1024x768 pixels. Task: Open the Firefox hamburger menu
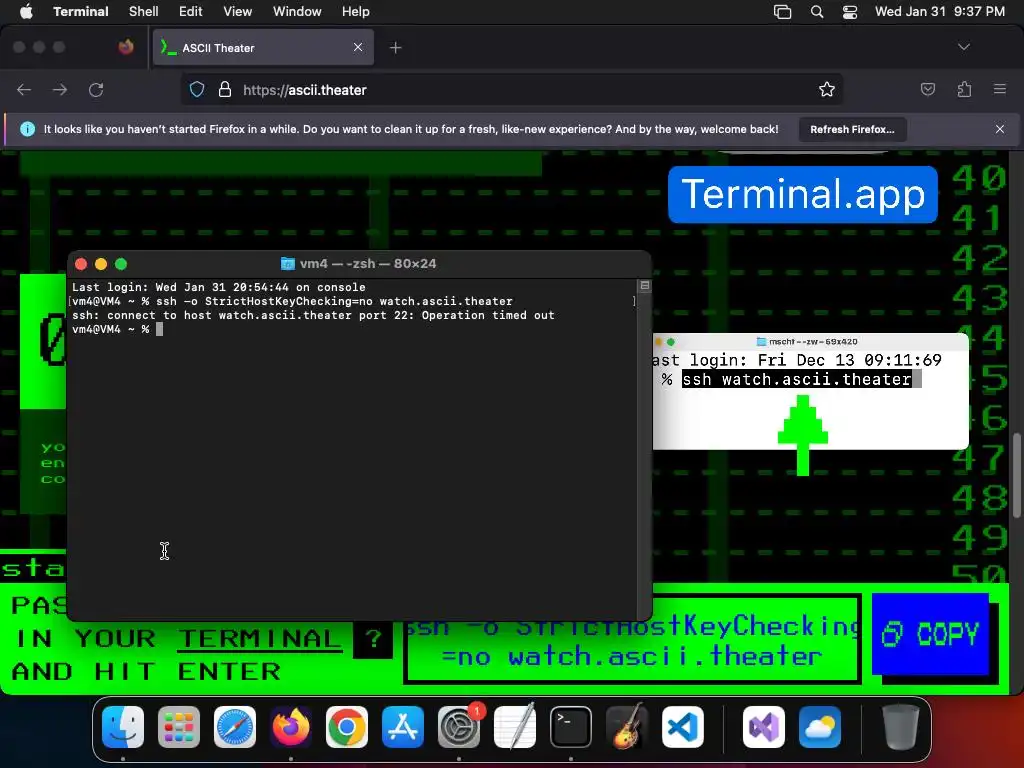1000,89
